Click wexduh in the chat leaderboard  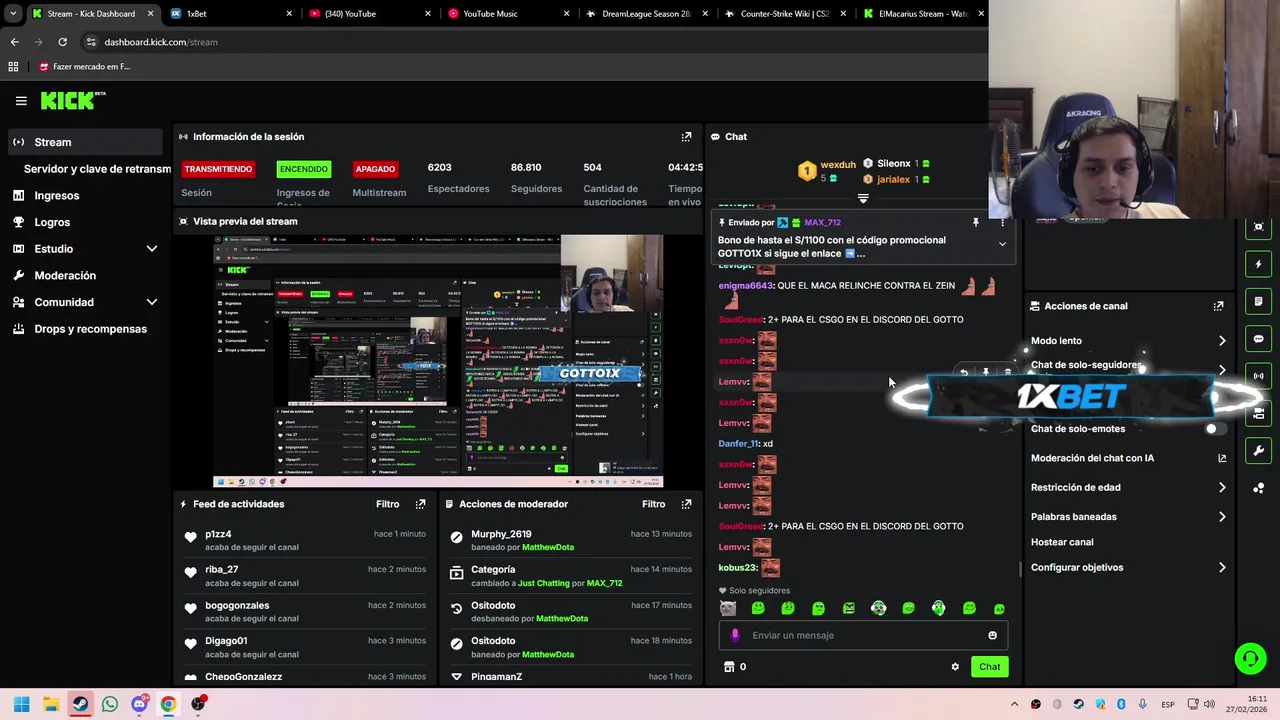point(838,165)
